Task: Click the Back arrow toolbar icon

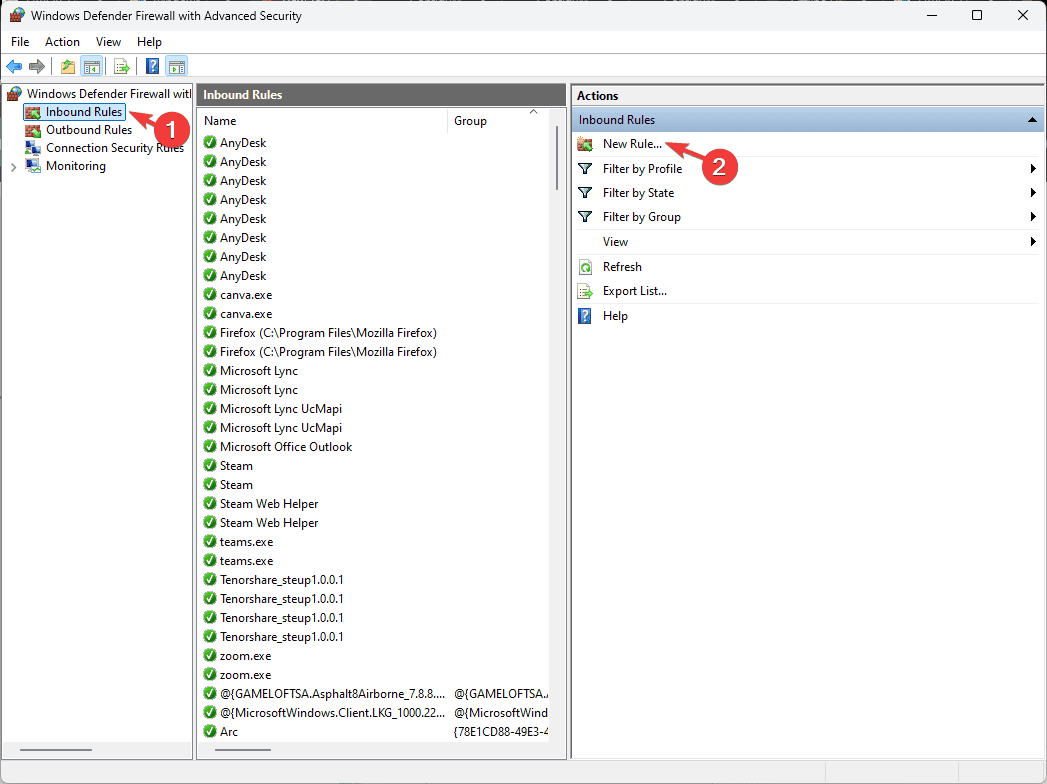Action: tap(14, 66)
